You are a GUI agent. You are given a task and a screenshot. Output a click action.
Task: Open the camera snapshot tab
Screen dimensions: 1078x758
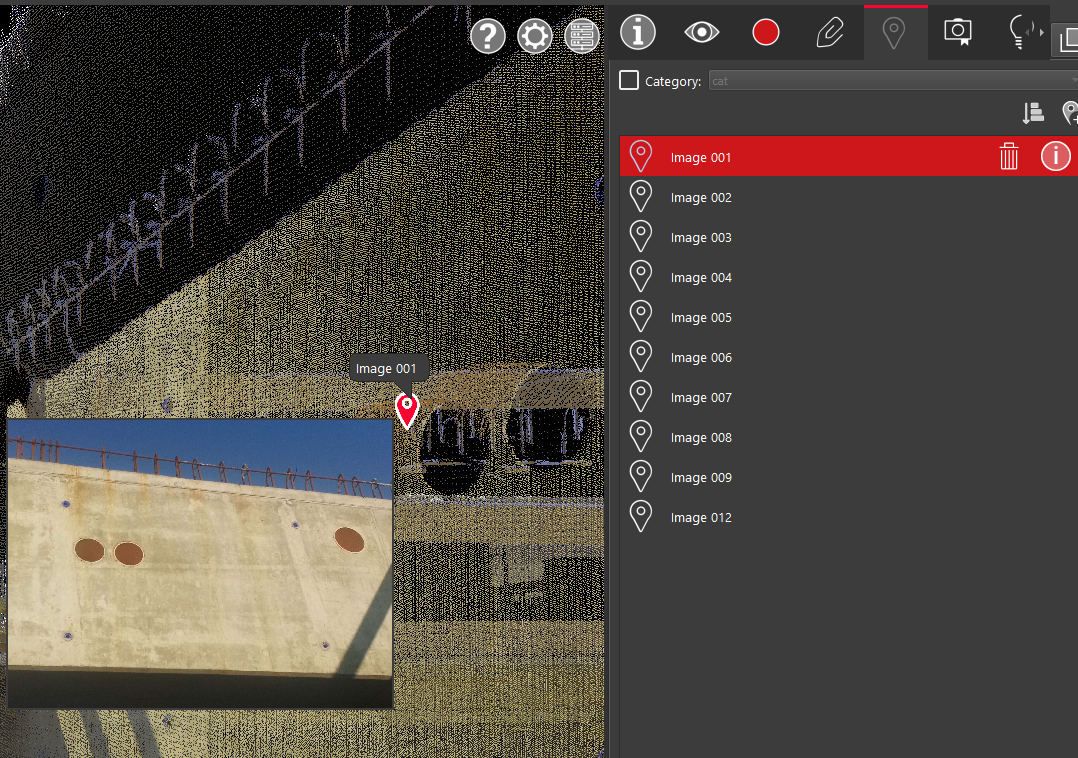pyautogui.click(x=958, y=32)
